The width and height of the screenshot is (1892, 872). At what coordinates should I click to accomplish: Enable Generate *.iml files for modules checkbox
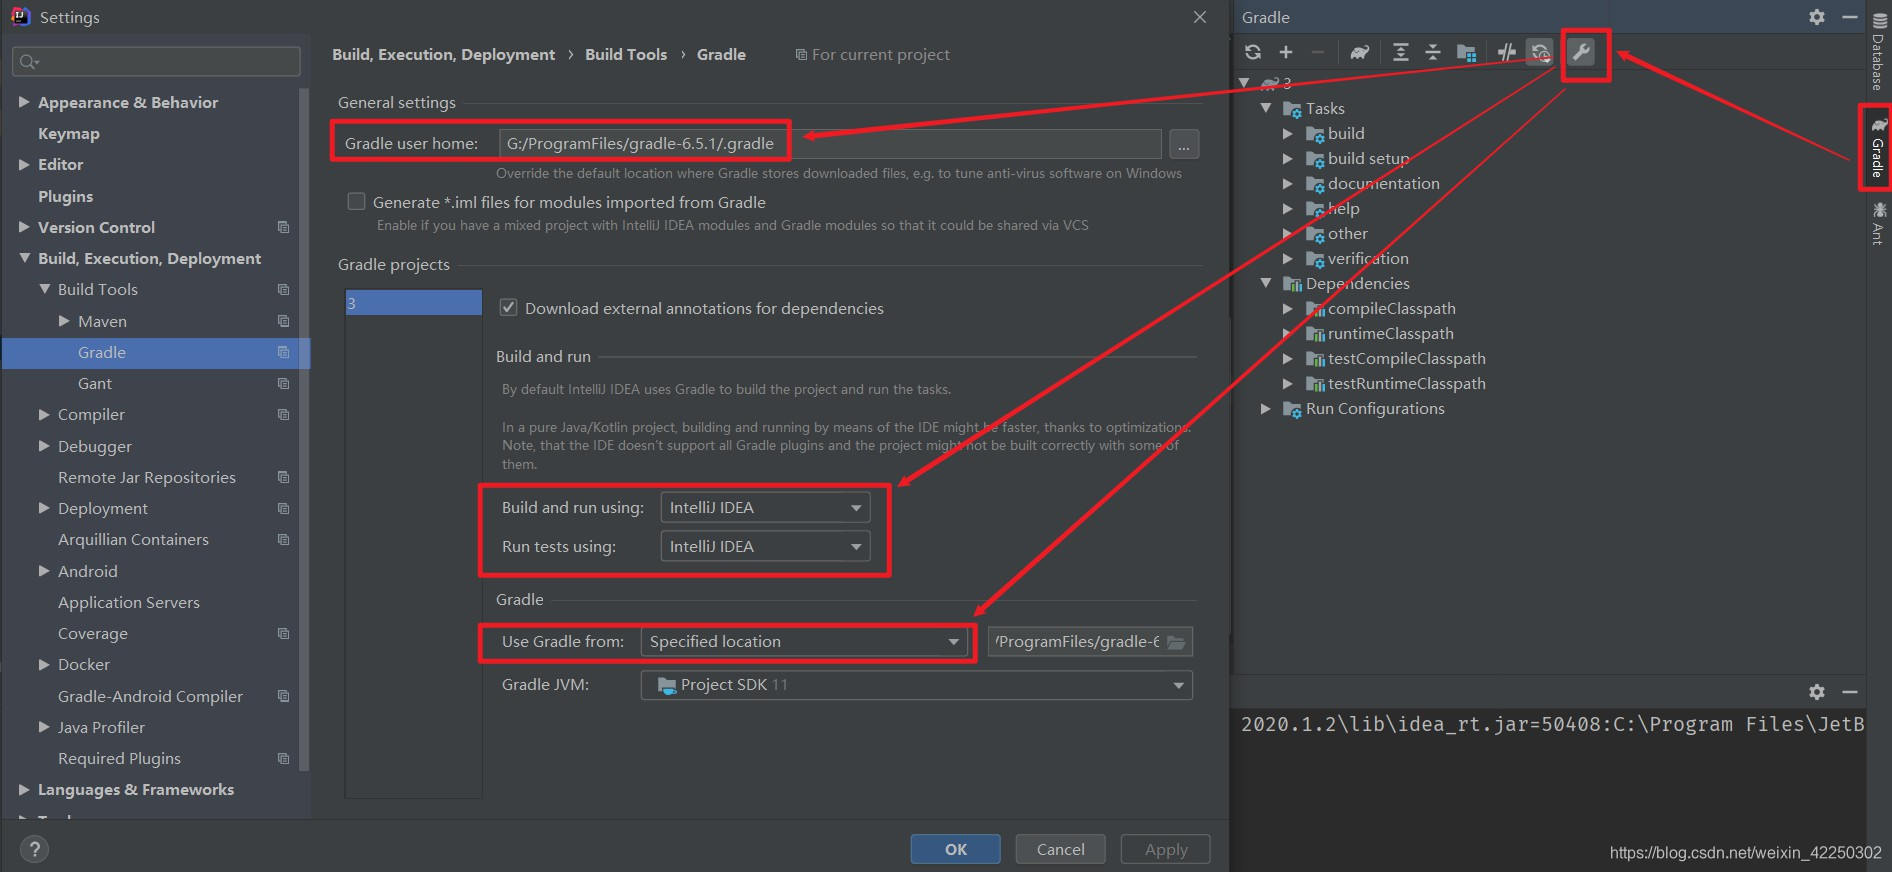point(356,202)
